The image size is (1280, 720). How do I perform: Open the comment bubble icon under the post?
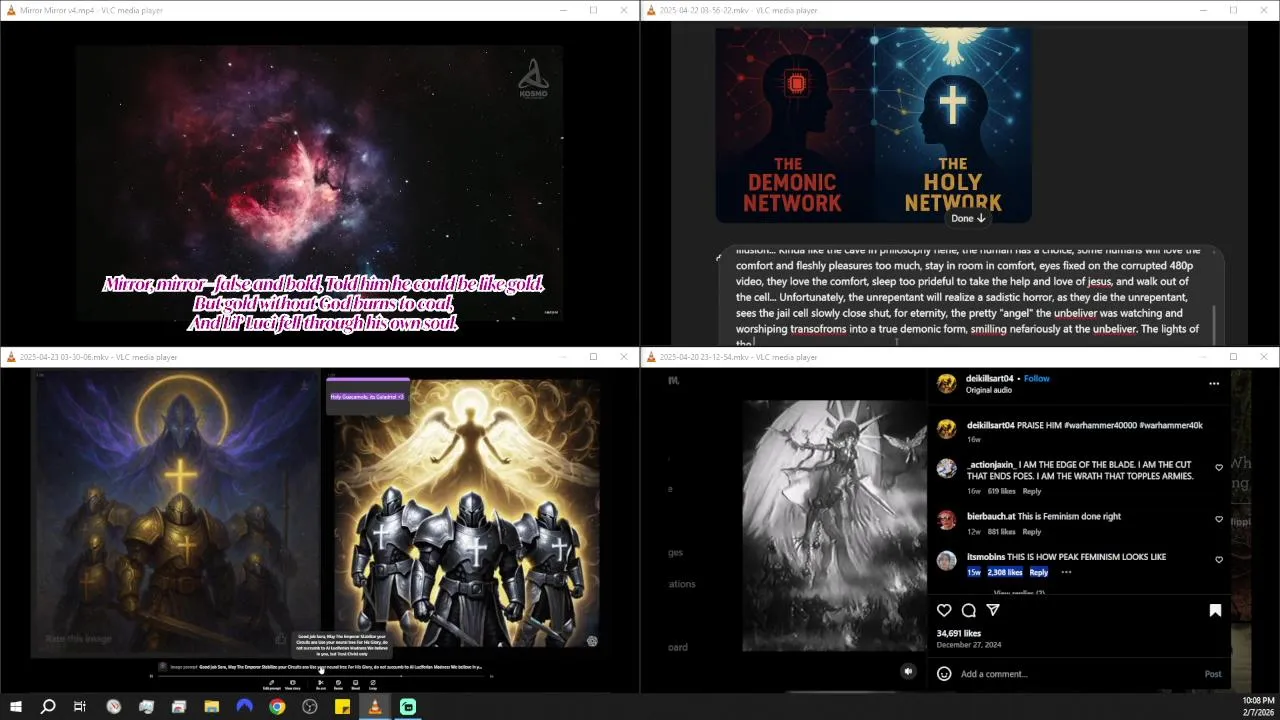[x=968, y=610]
